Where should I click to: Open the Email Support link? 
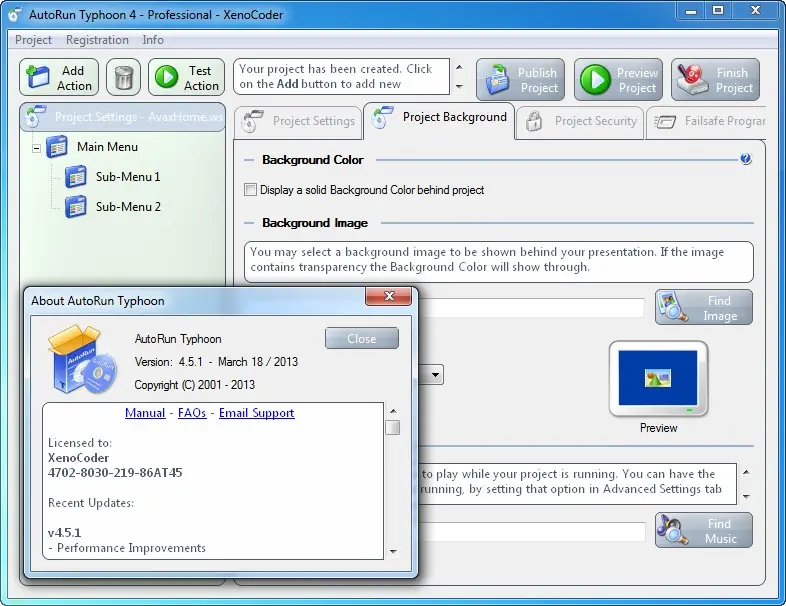pyautogui.click(x=257, y=413)
